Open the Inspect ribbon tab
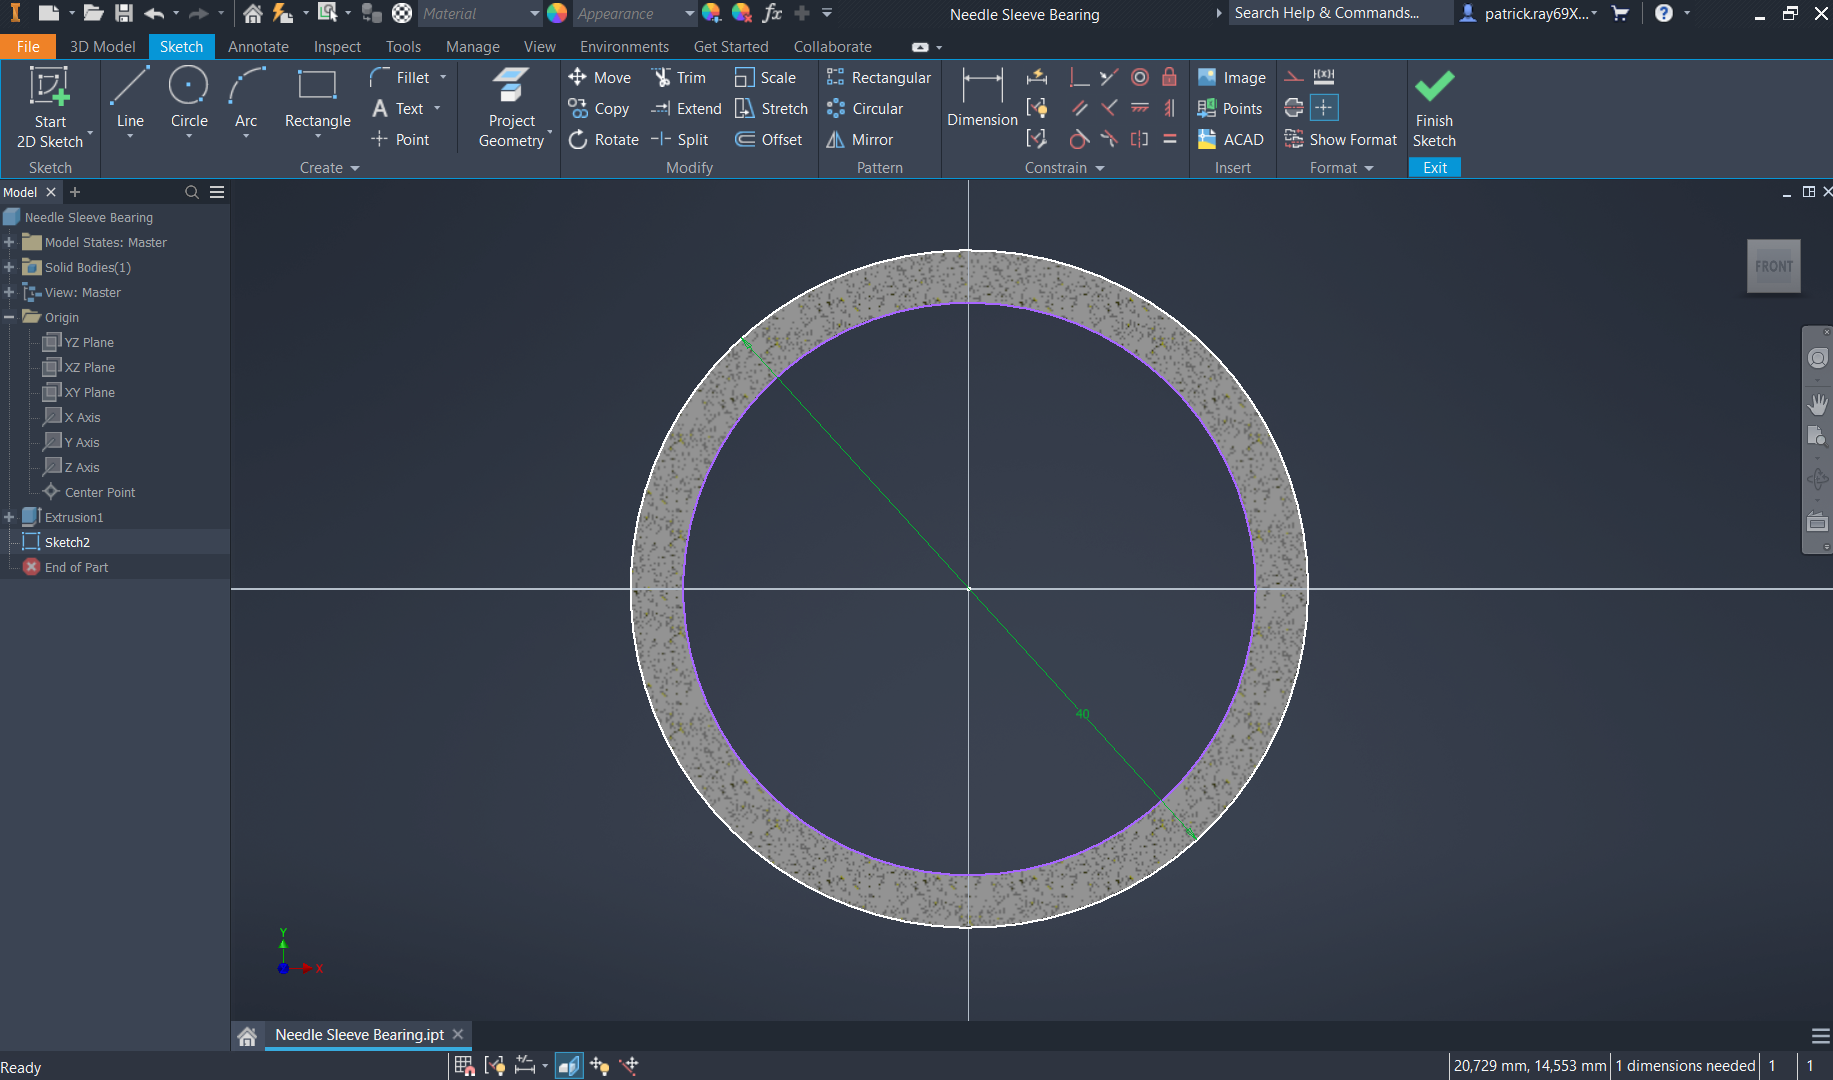The height and width of the screenshot is (1080, 1833). tap(337, 47)
